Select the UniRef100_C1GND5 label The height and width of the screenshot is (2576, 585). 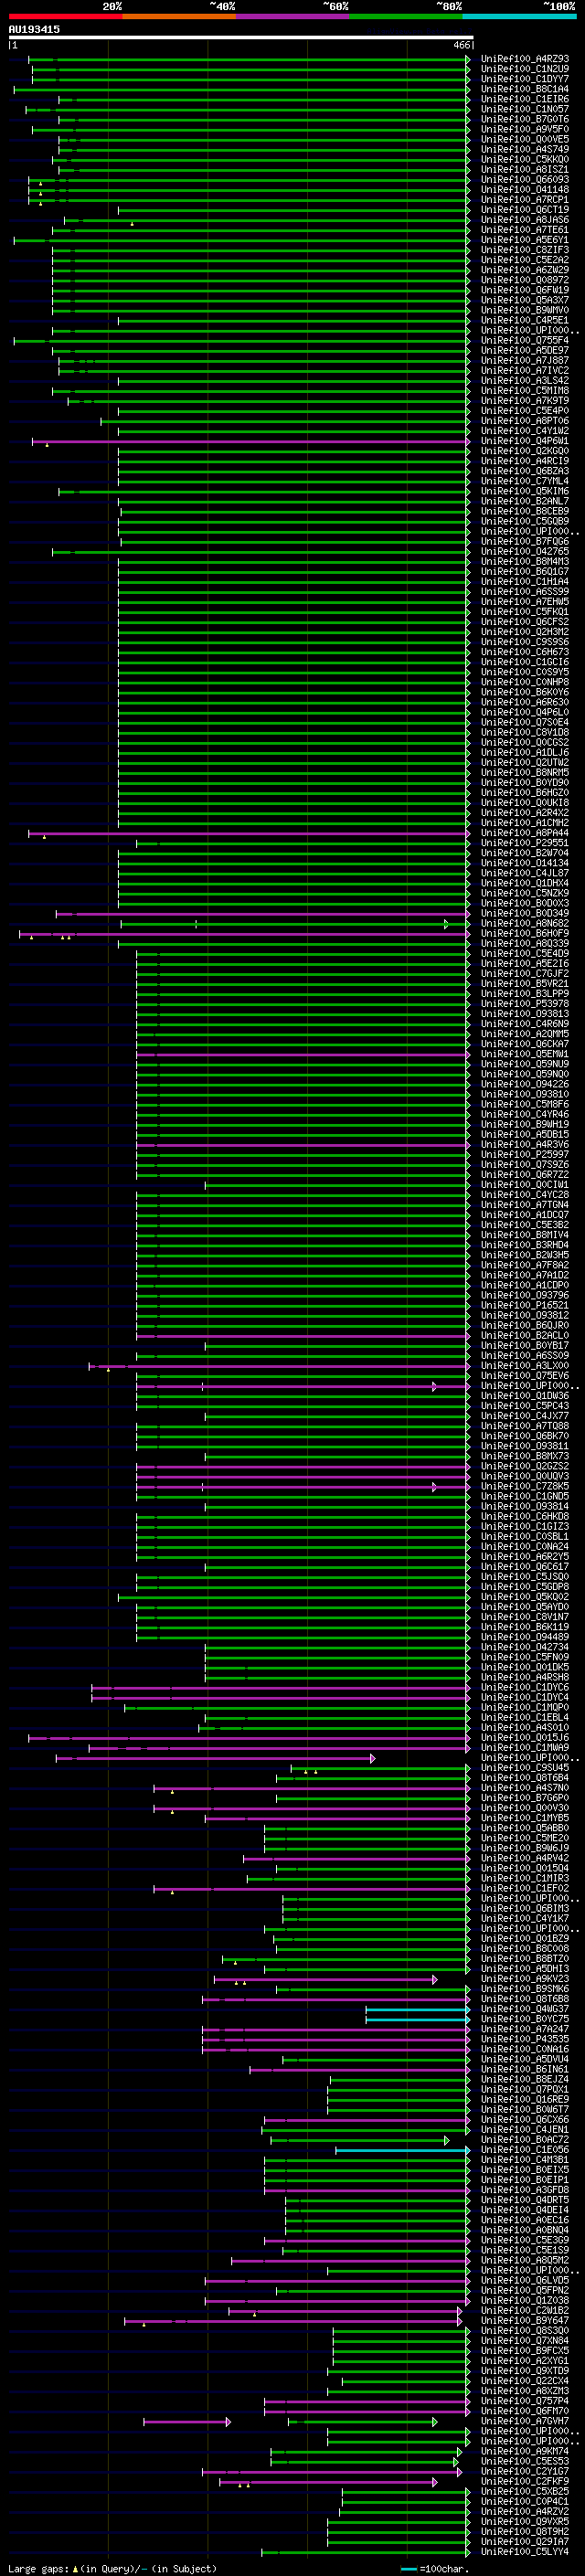coord(524,1496)
